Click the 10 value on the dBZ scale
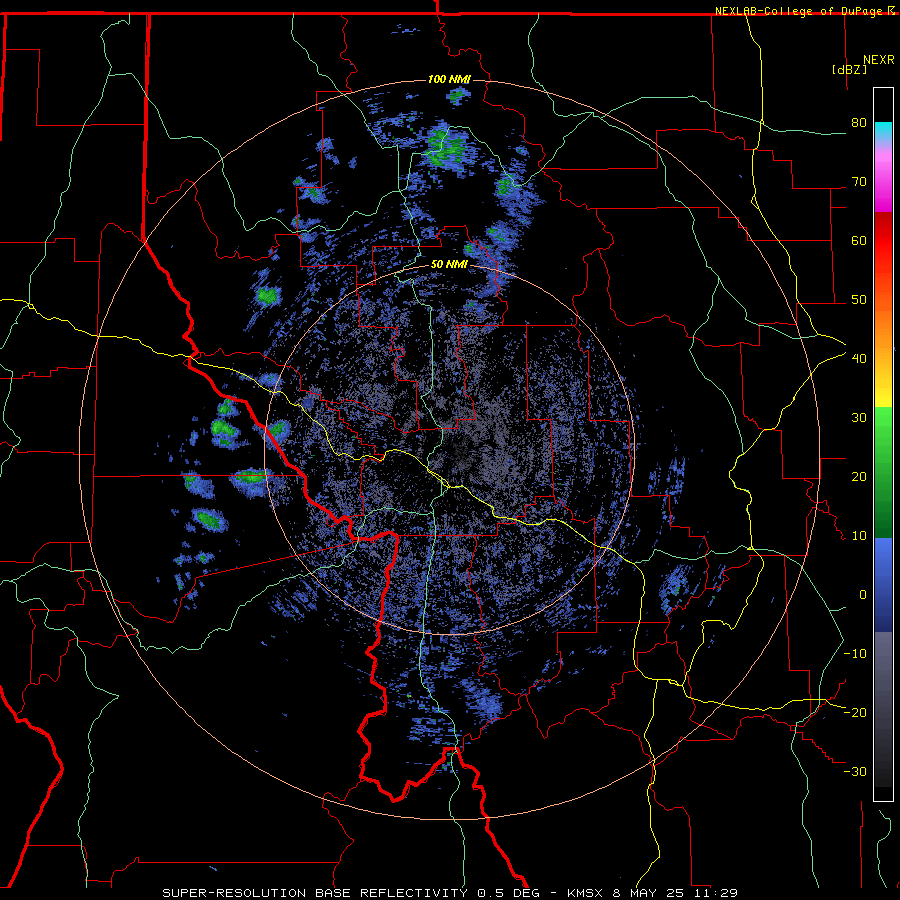This screenshot has width=900, height=900. [x=859, y=536]
